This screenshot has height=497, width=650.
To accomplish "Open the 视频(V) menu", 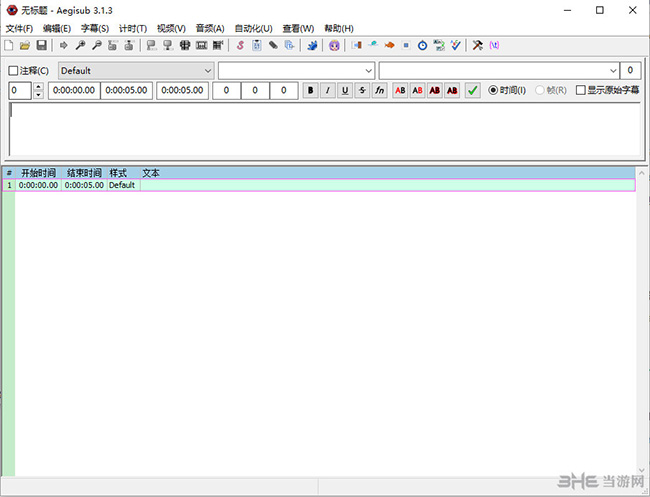I will (x=171, y=29).
